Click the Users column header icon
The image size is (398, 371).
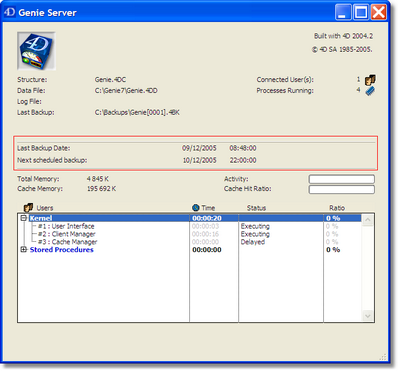pos(28,208)
